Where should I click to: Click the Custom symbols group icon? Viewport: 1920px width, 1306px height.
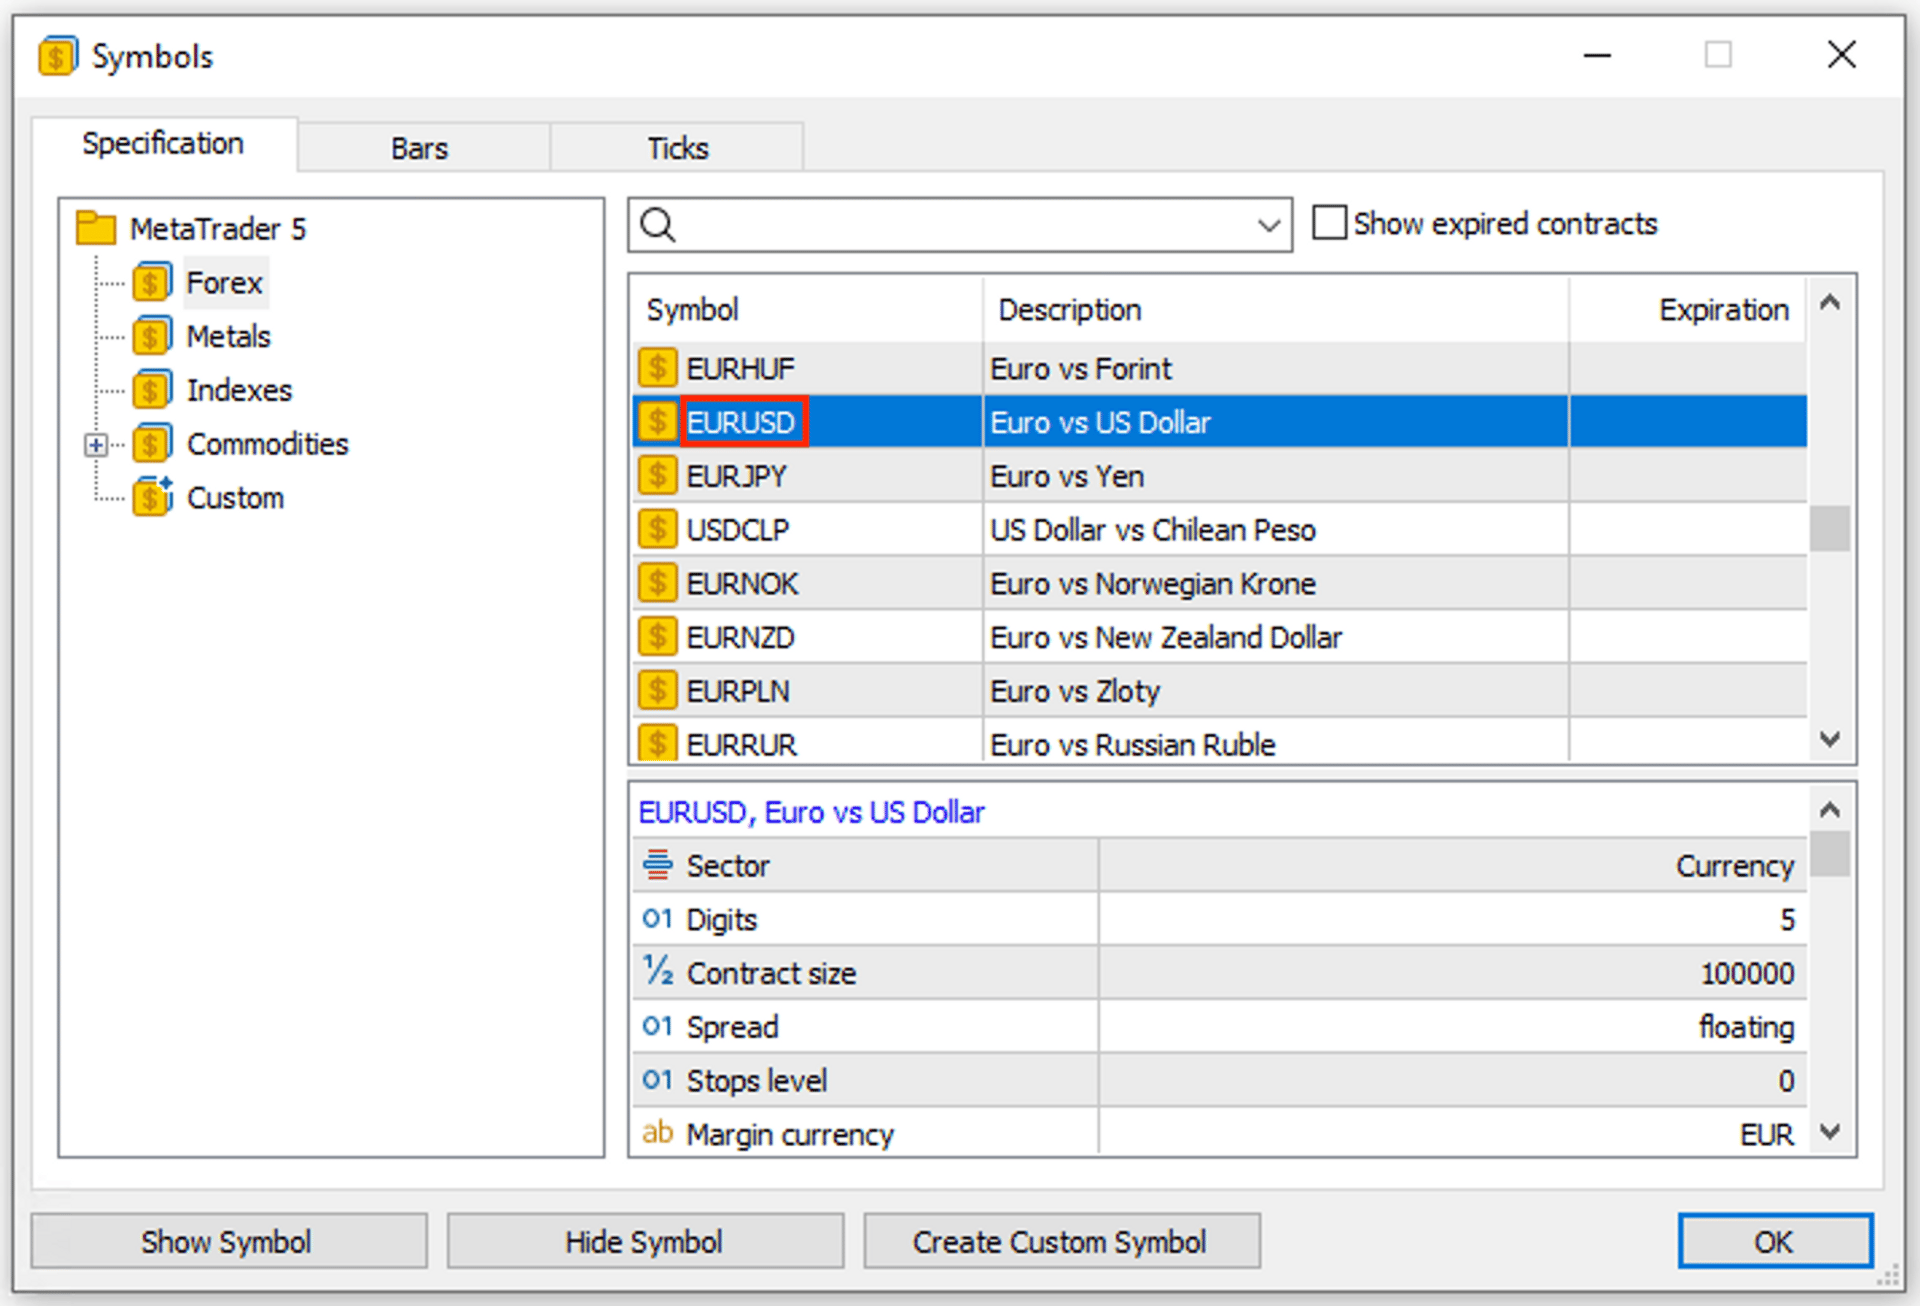coord(152,497)
